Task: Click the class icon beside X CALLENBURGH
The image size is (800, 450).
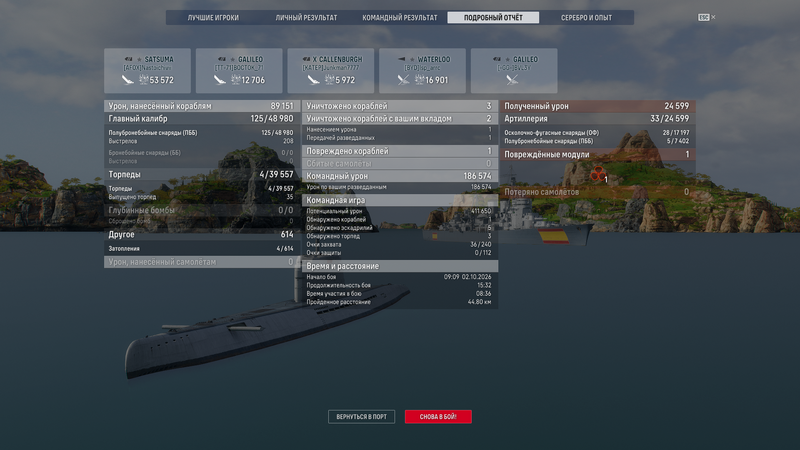Action: [x=306, y=59]
